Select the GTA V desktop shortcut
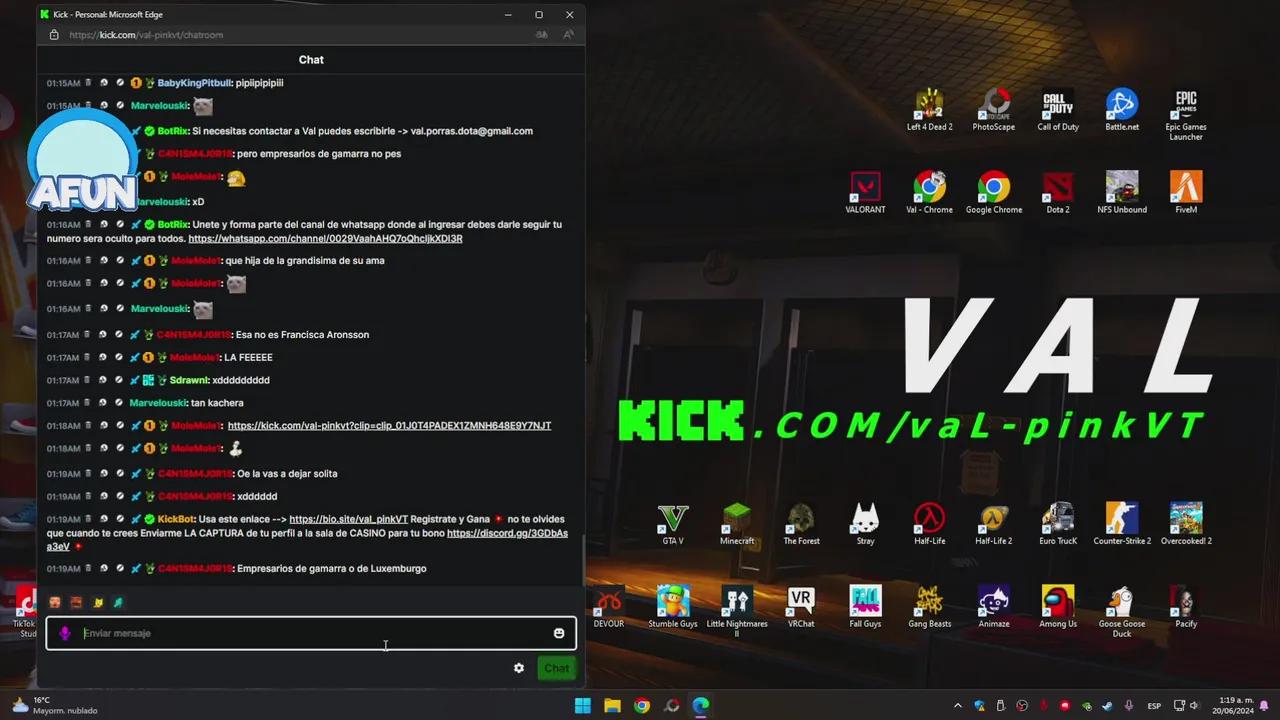1280x720 pixels. pyautogui.click(x=673, y=524)
